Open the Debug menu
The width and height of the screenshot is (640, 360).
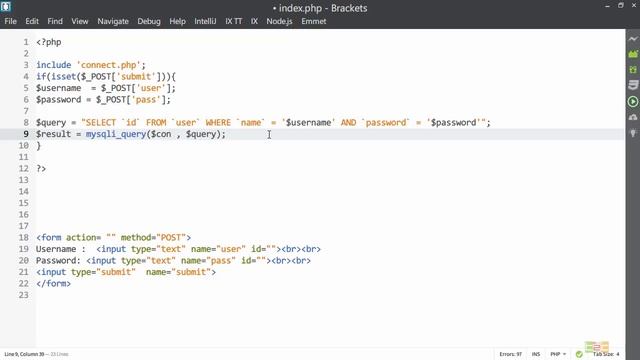pos(149,21)
